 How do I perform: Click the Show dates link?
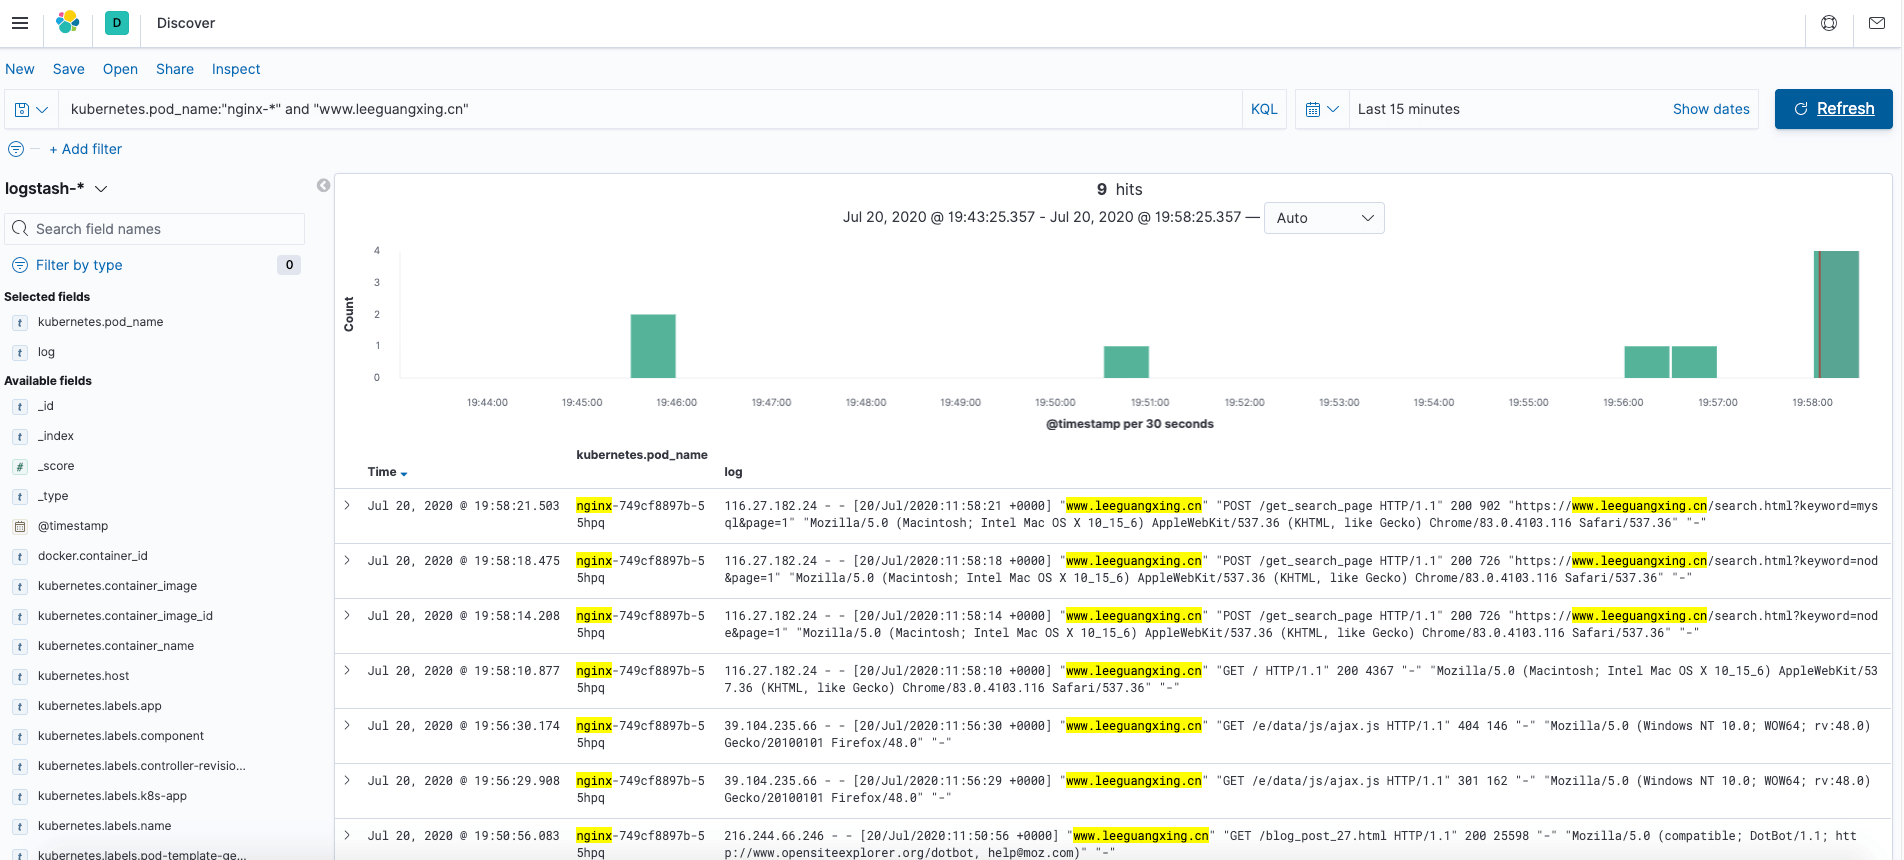(x=1711, y=110)
